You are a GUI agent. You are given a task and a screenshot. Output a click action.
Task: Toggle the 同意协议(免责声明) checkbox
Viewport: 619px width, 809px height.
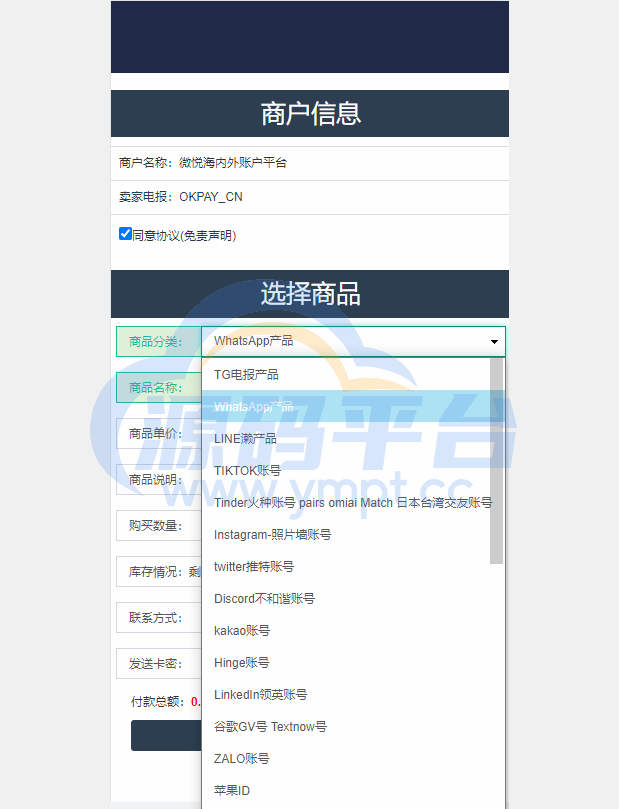[x=125, y=234]
